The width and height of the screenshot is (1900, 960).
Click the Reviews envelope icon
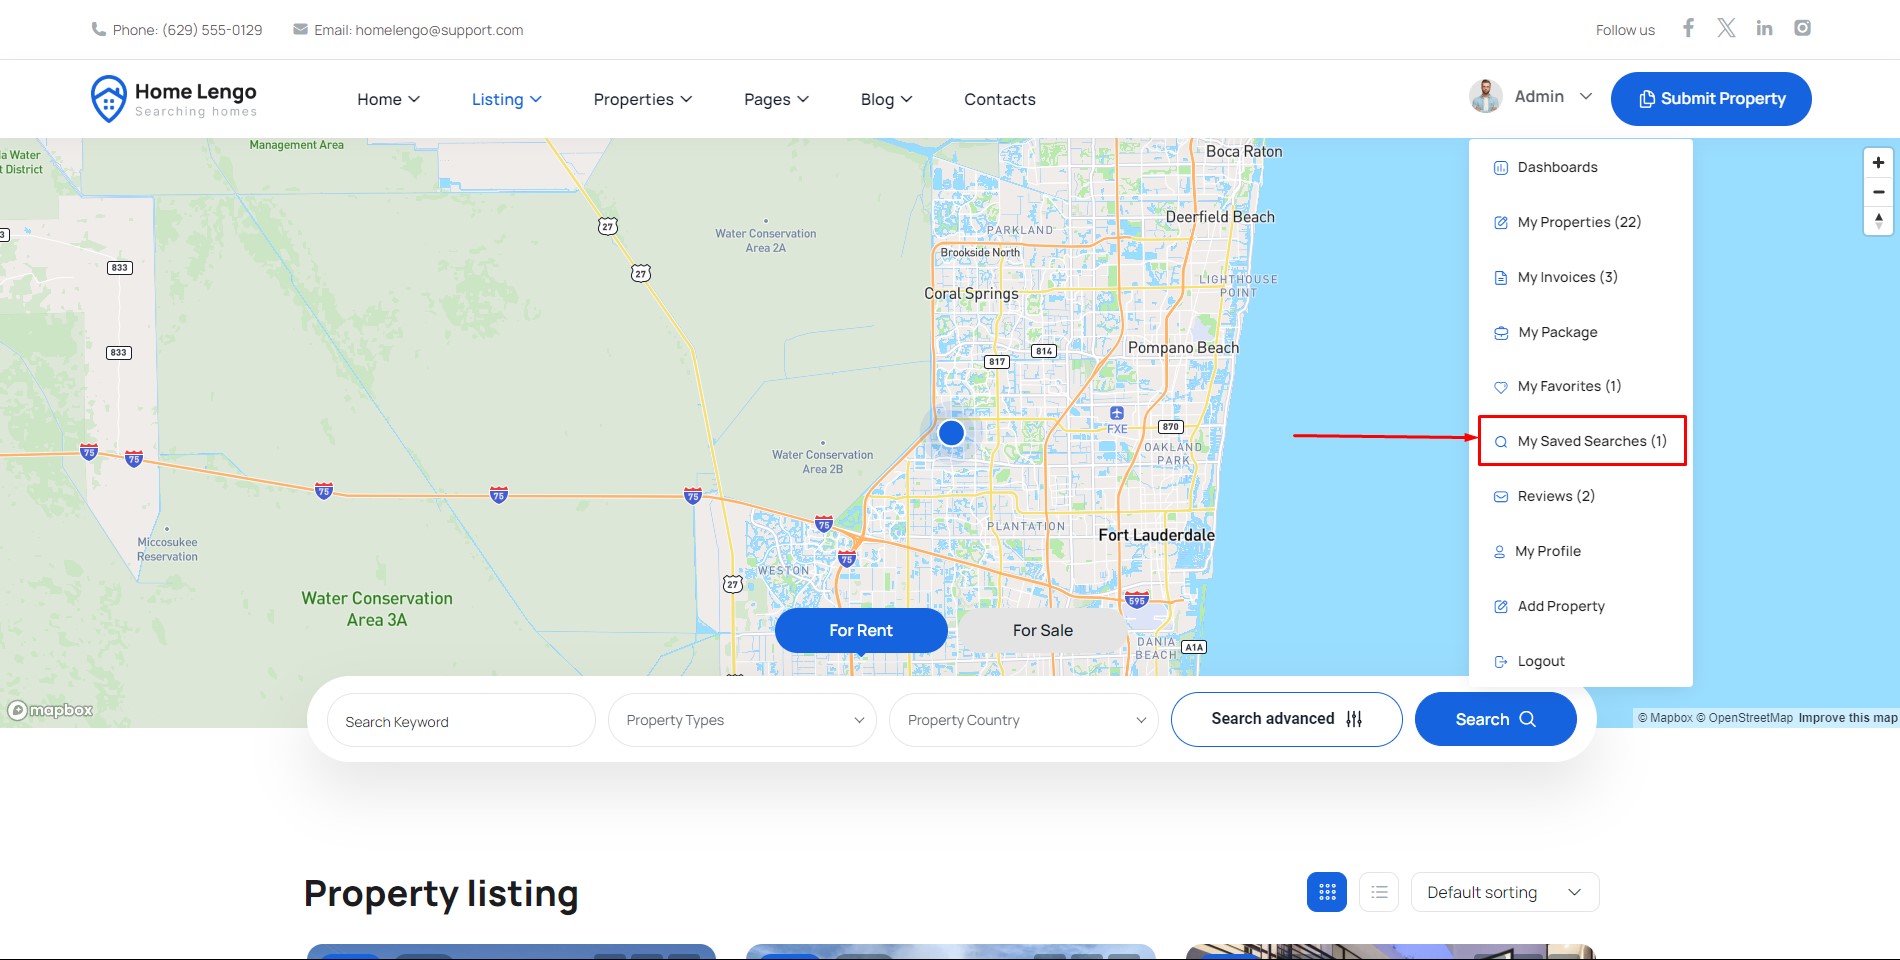click(1500, 497)
